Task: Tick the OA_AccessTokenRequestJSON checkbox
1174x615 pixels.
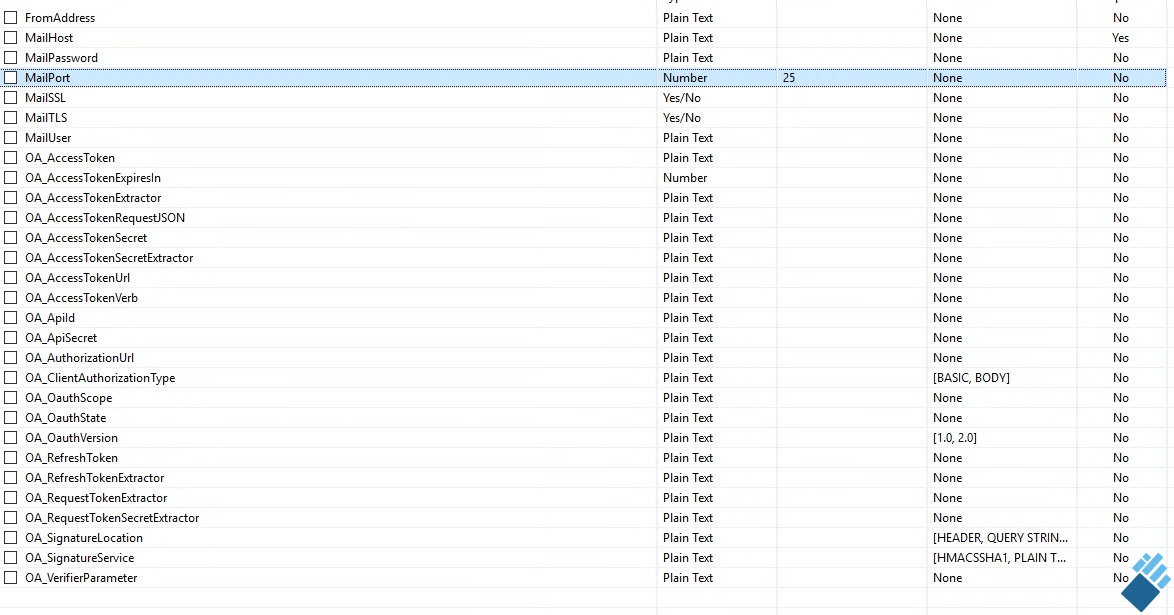Action: click(x=10, y=217)
